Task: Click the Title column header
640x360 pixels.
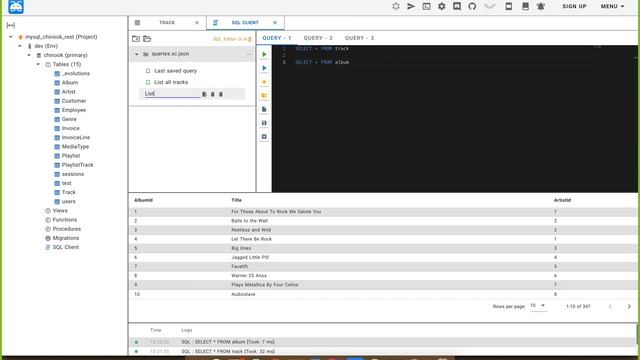Action: pyautogui.click(x=236, y=200)
